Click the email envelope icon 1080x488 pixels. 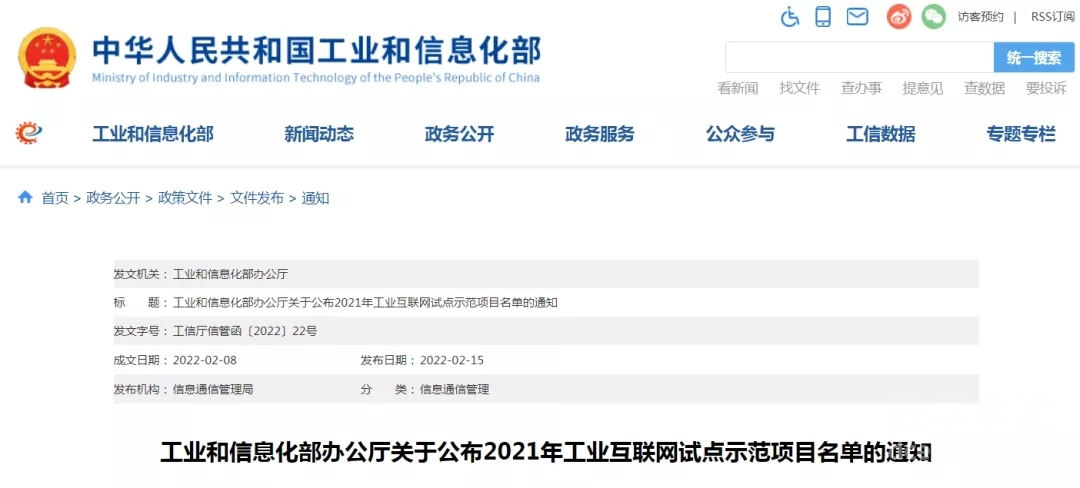pos(857,16)
